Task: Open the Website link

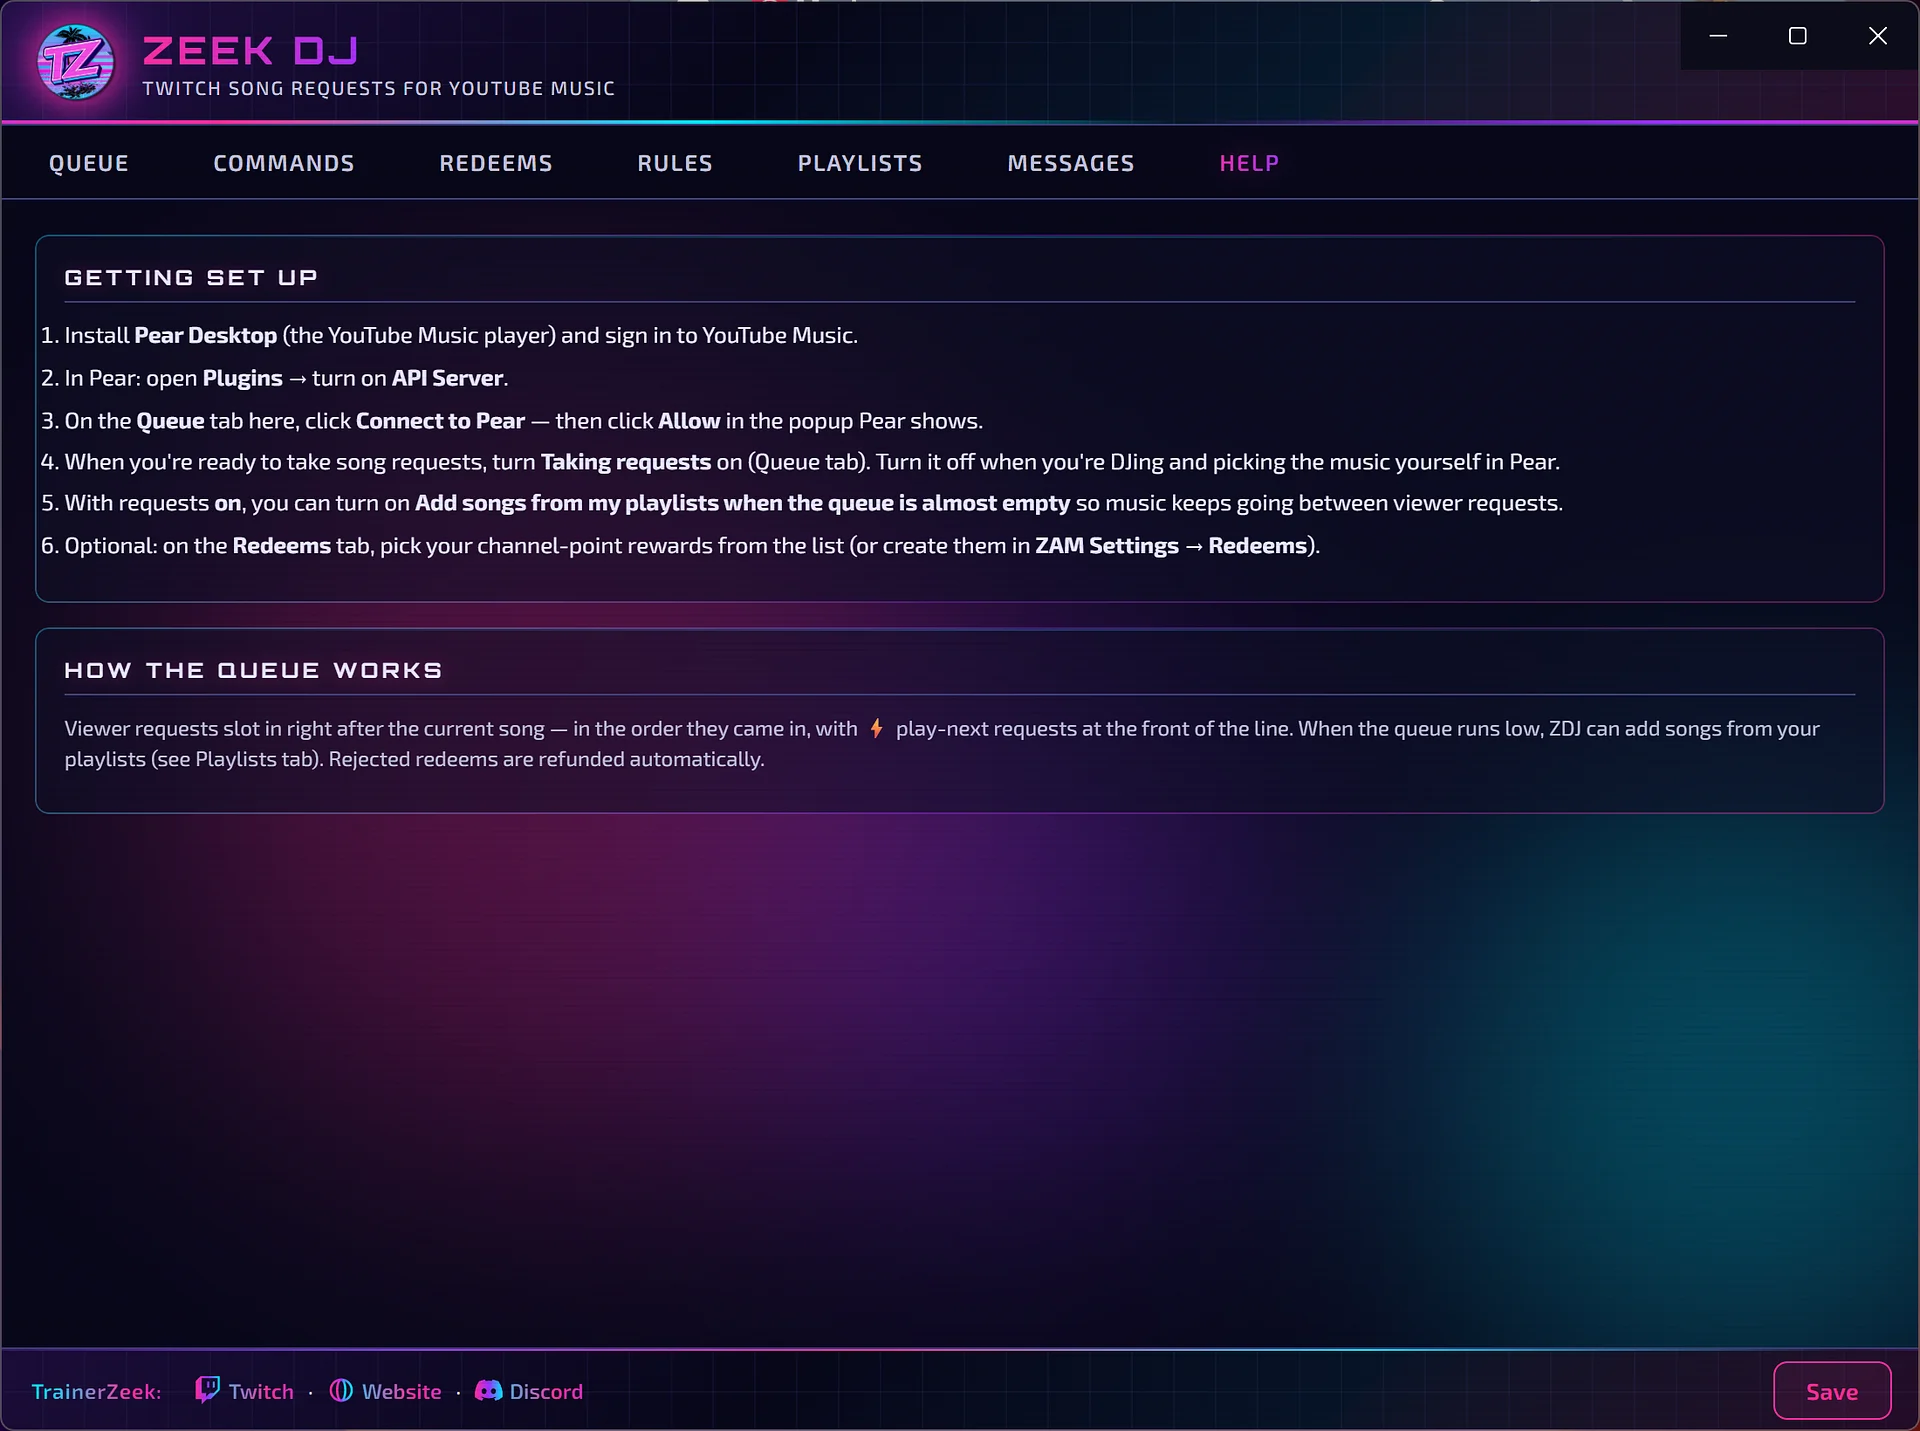Action: point(401,1391)
